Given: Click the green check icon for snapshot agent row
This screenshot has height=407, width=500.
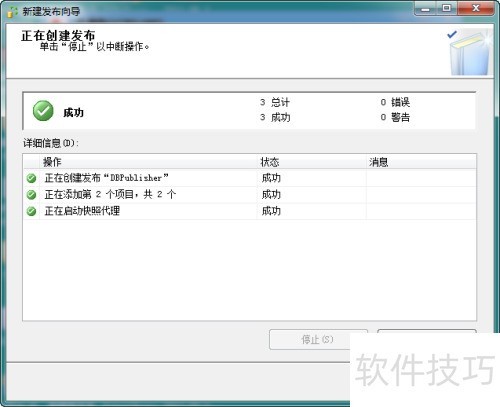Looking at the screenshot, I should 31,211.
